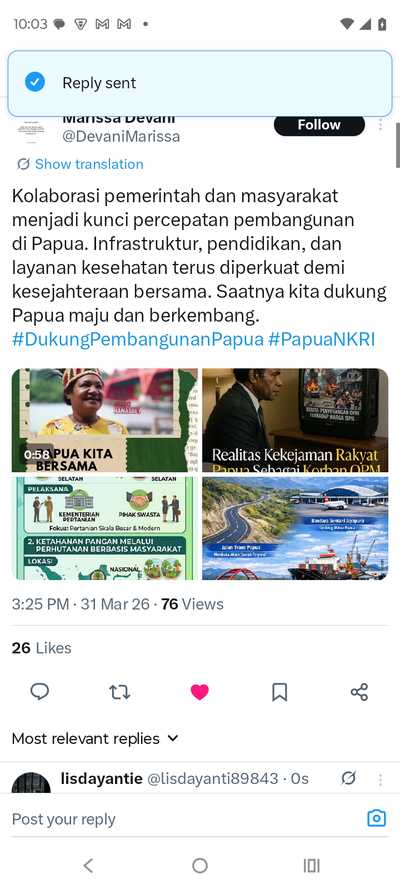Open the 26 Likes list
The height and width of the screenshot is (889, 400).
(41, 648)
